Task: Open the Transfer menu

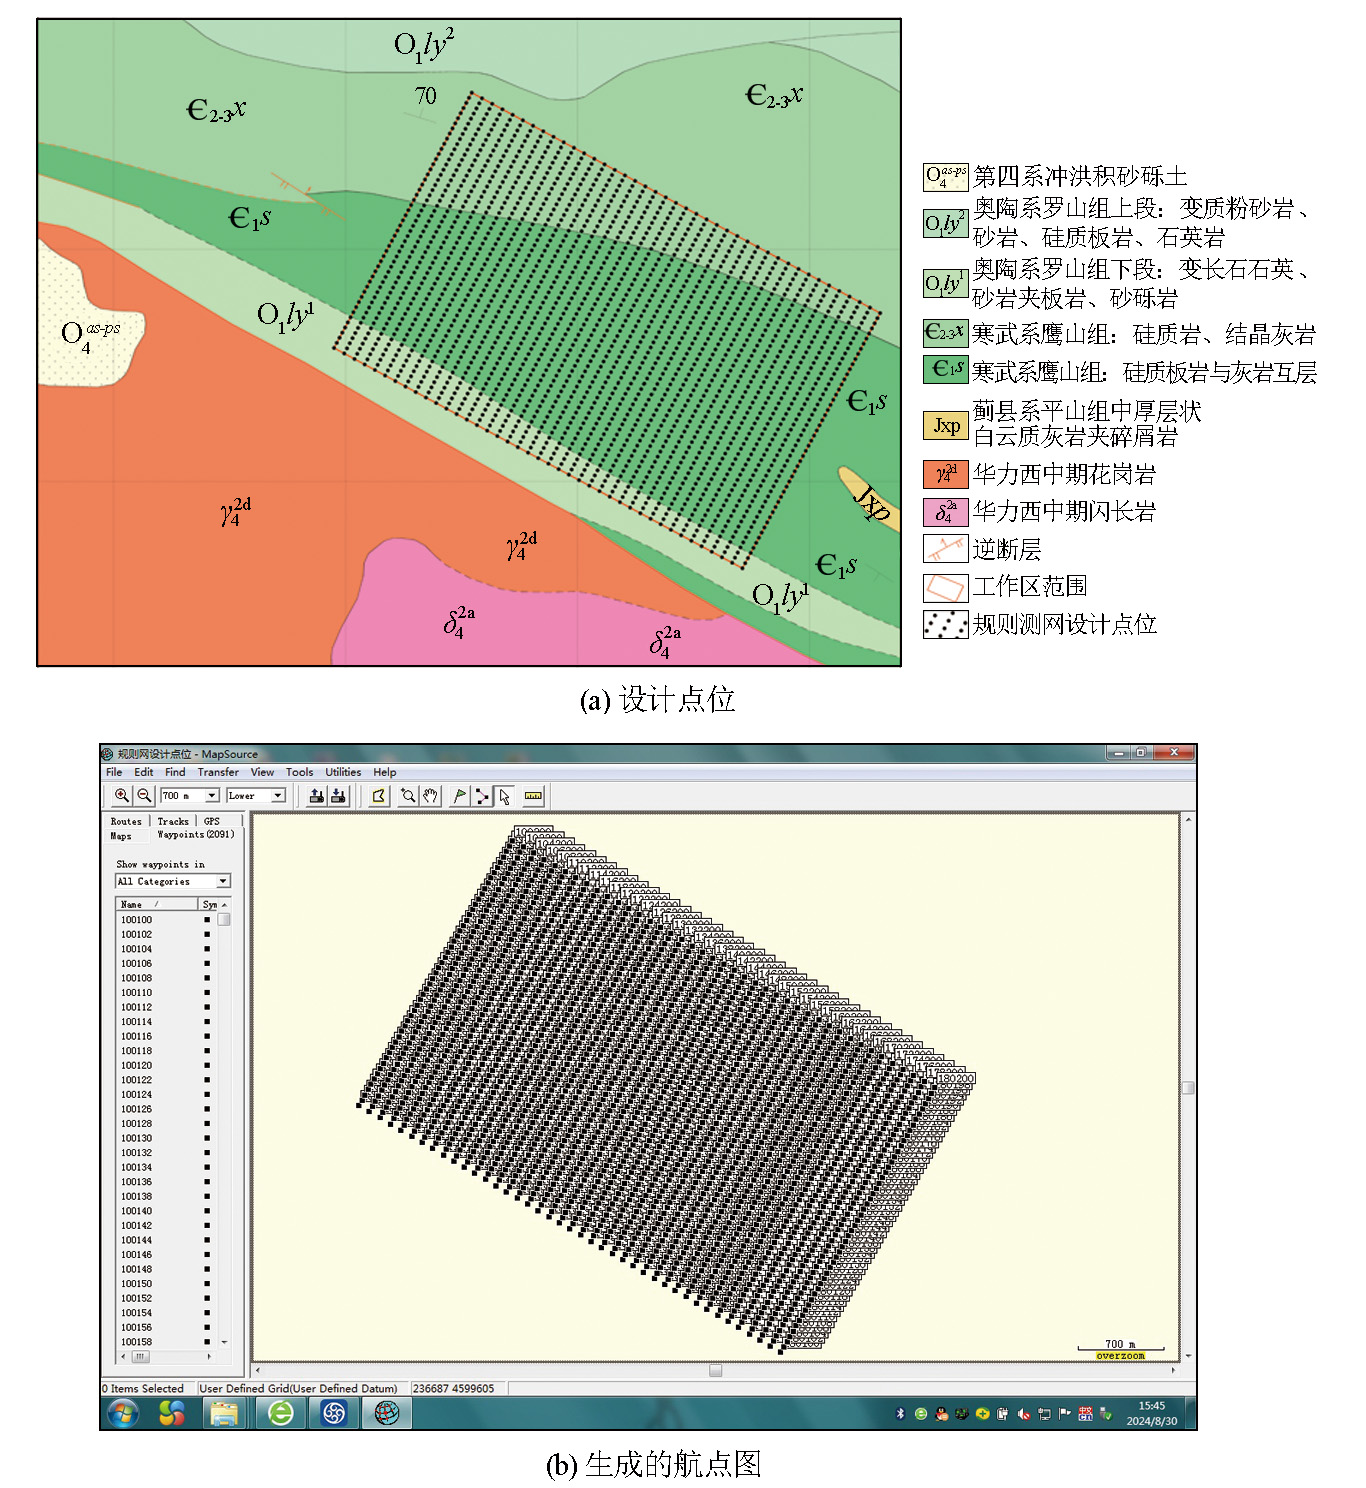Action: click(218, 772)
